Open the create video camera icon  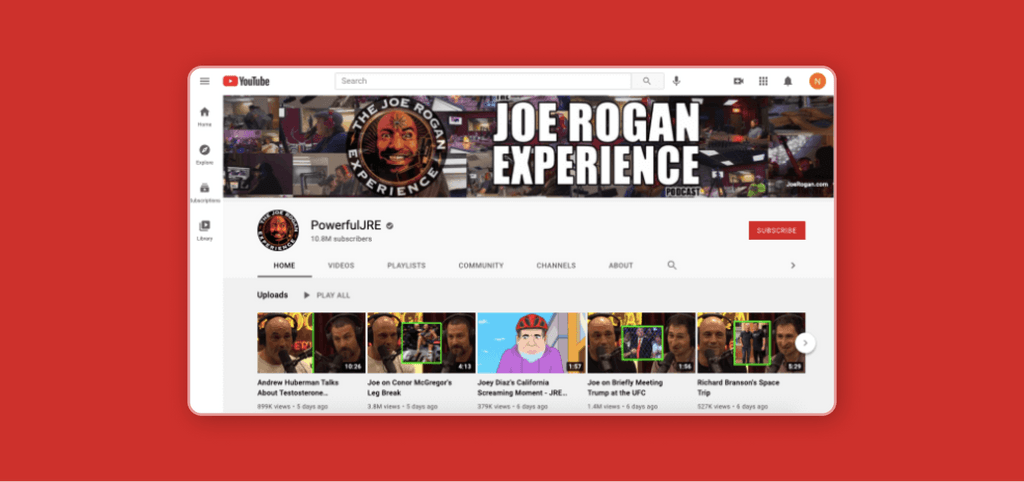pos(739,81)
